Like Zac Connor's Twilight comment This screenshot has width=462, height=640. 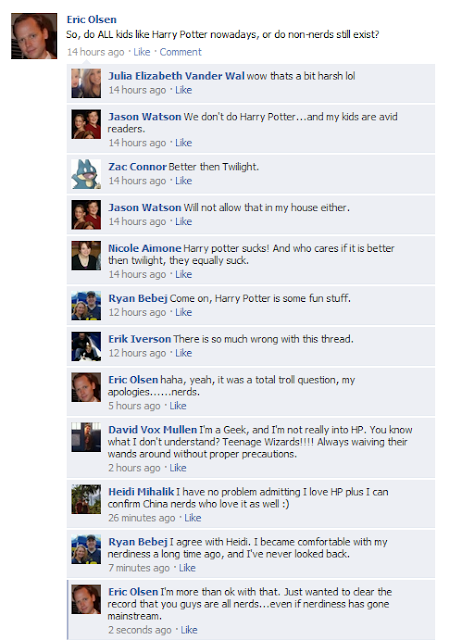pos(184,180)
